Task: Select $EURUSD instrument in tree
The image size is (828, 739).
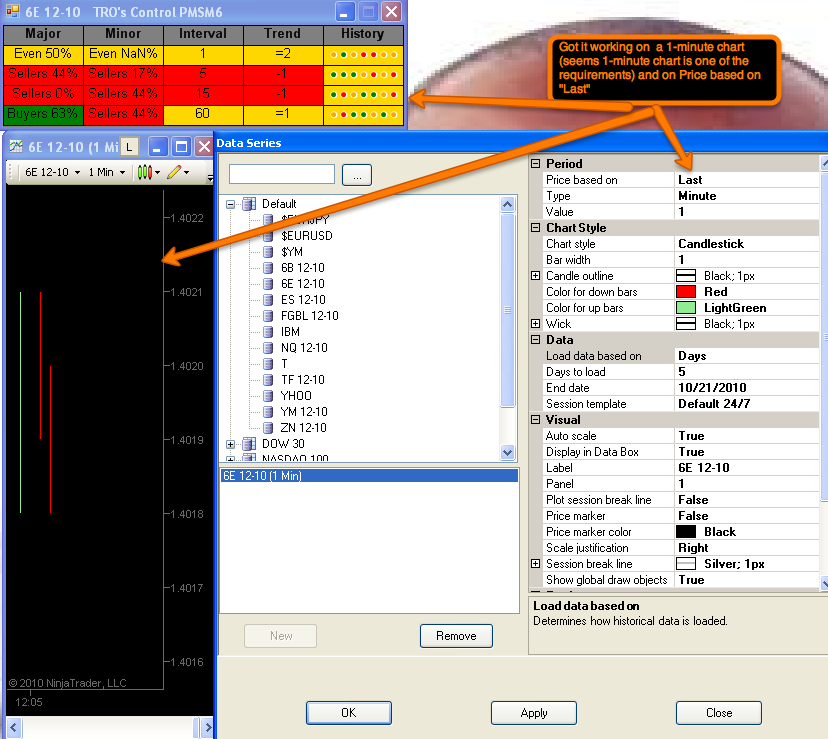Action: pos(307,236)
